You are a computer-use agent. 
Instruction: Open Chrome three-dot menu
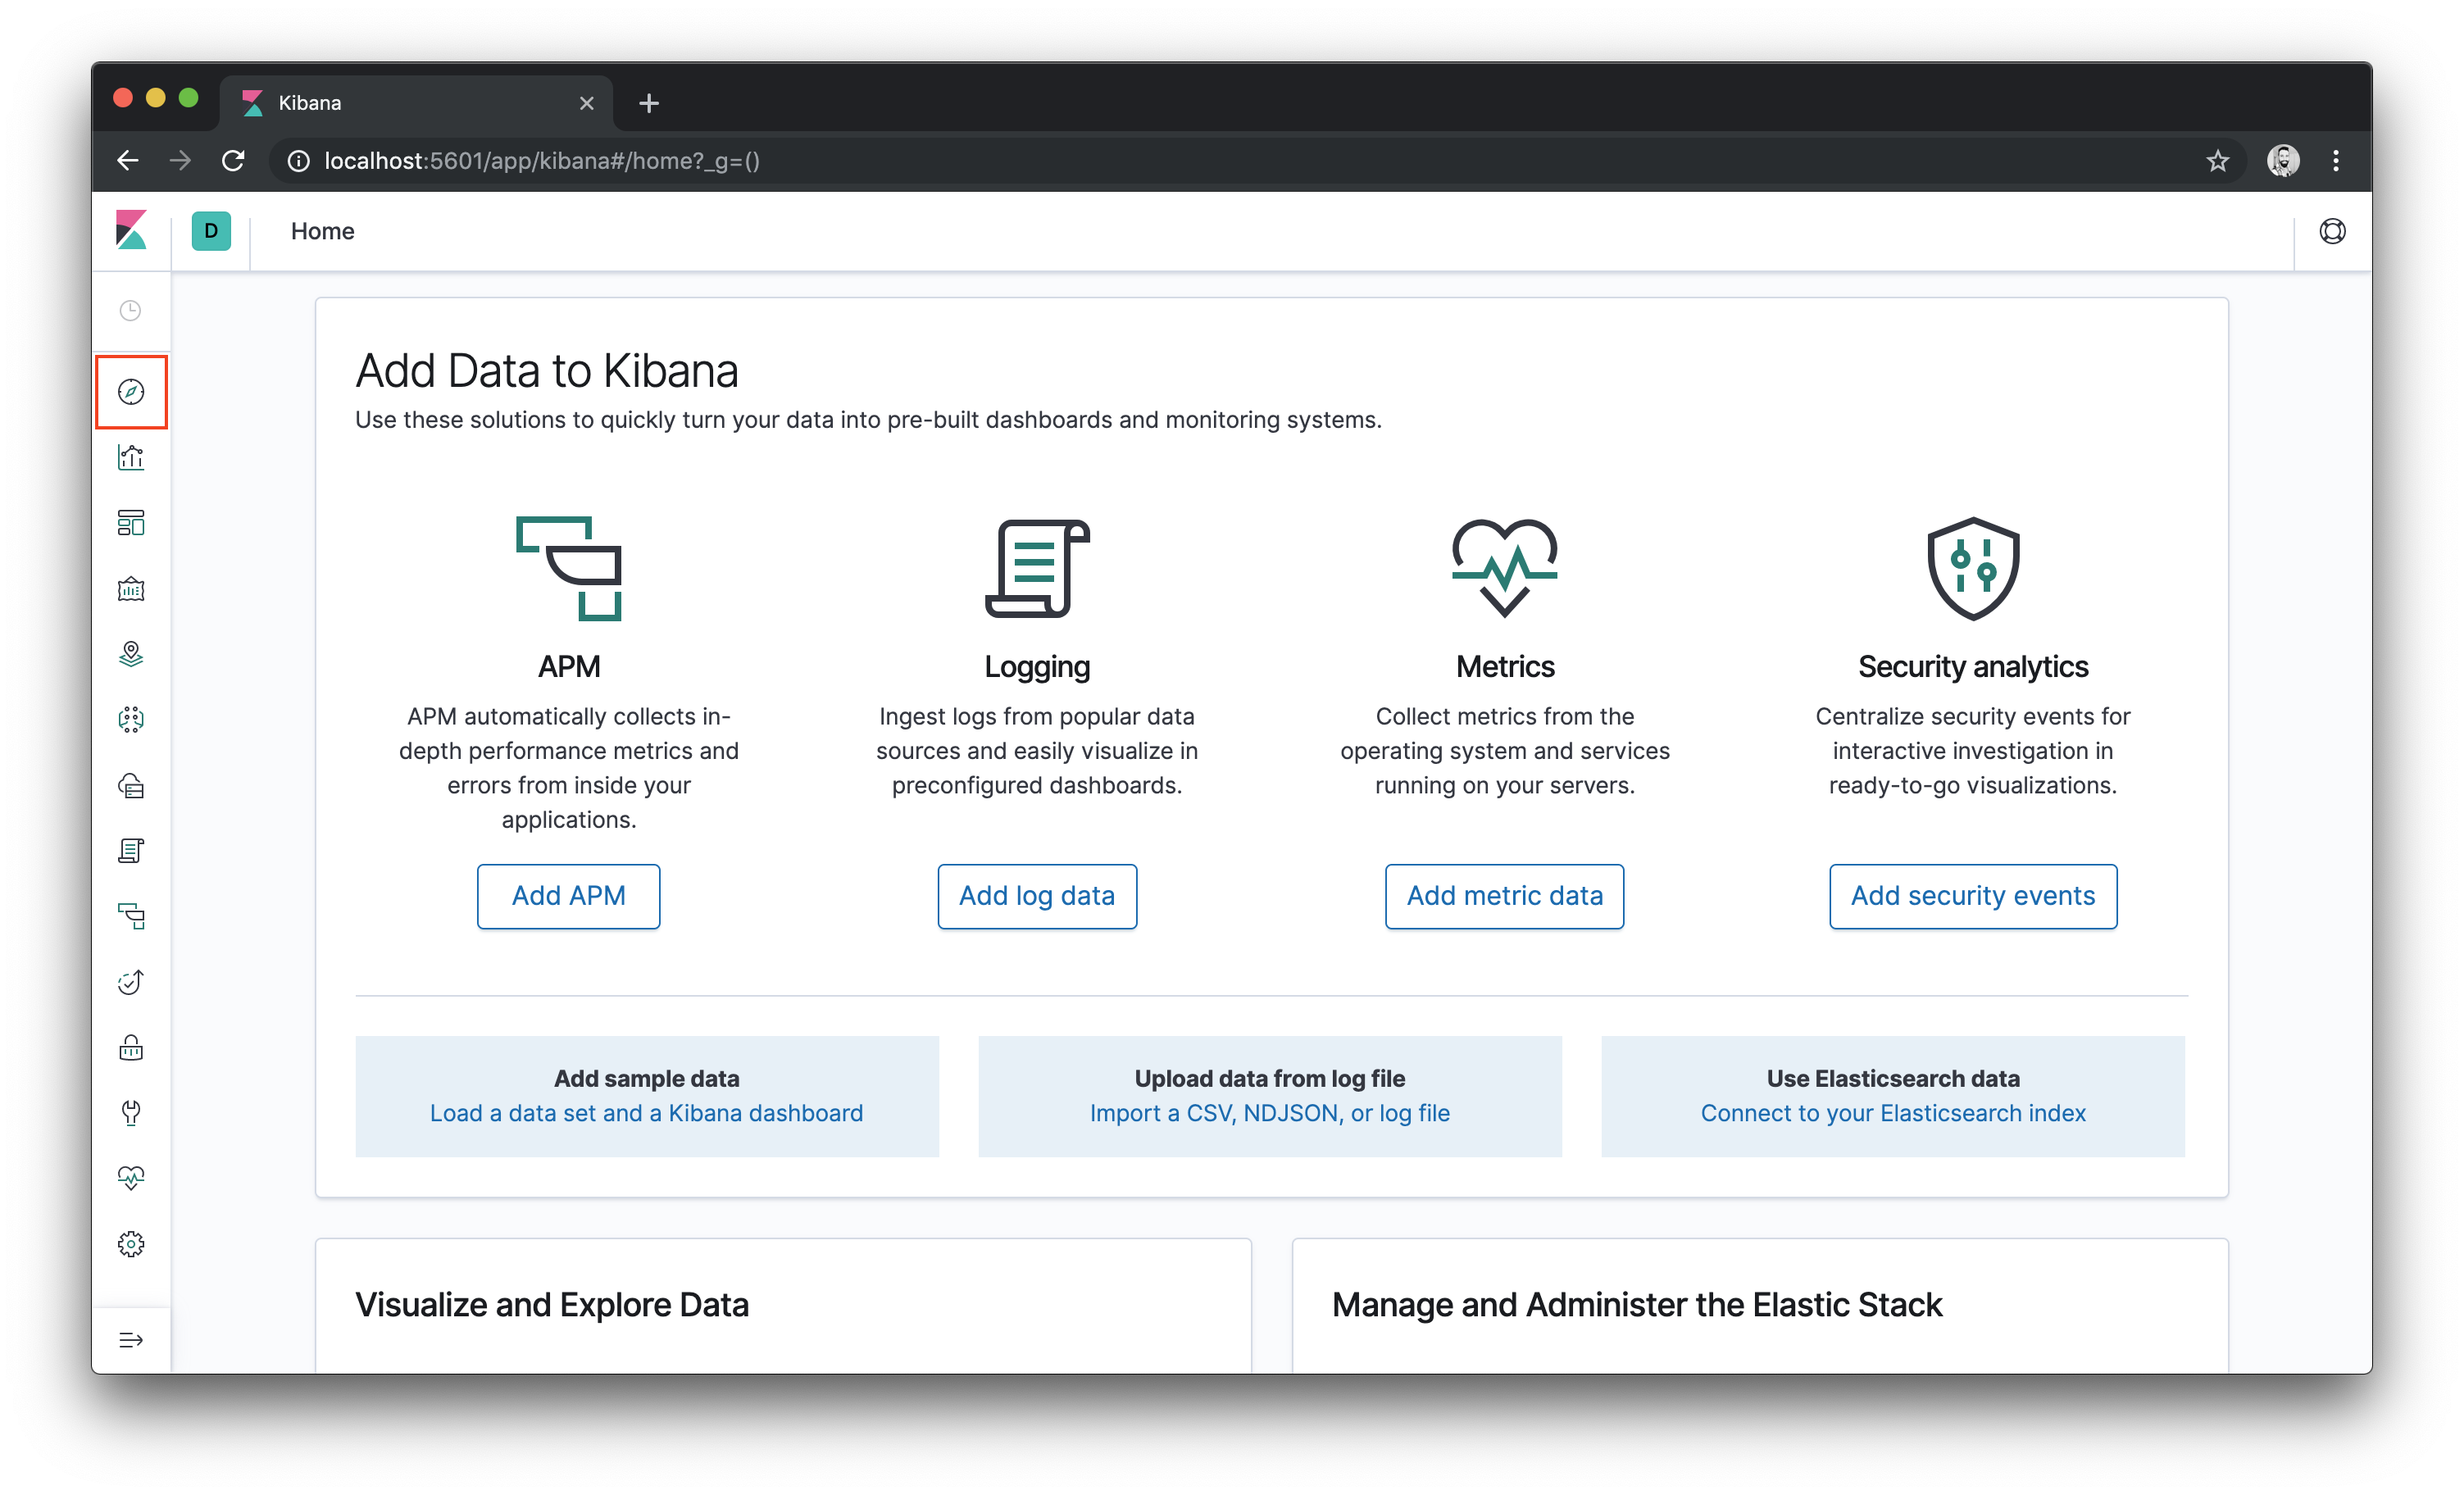coord(2336,161)
